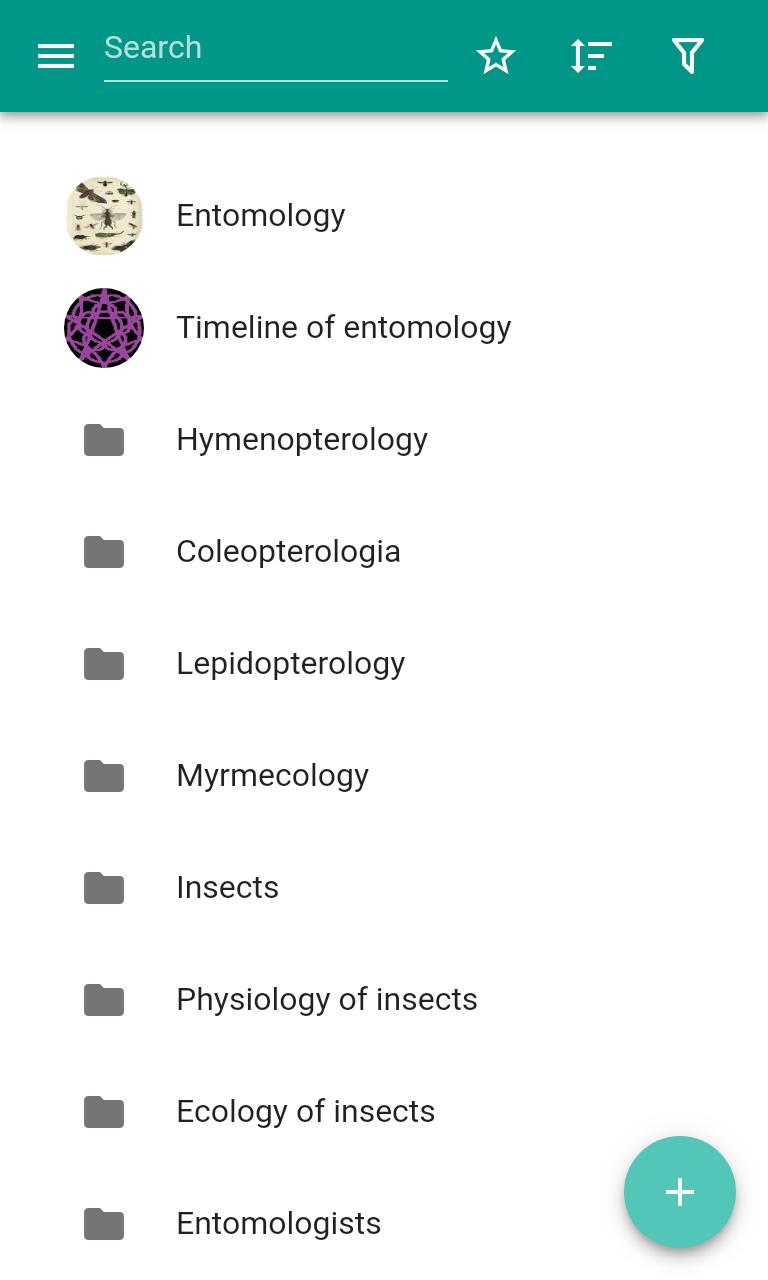Focus the Search input field
768x1280 pixels.
[276, 48]
